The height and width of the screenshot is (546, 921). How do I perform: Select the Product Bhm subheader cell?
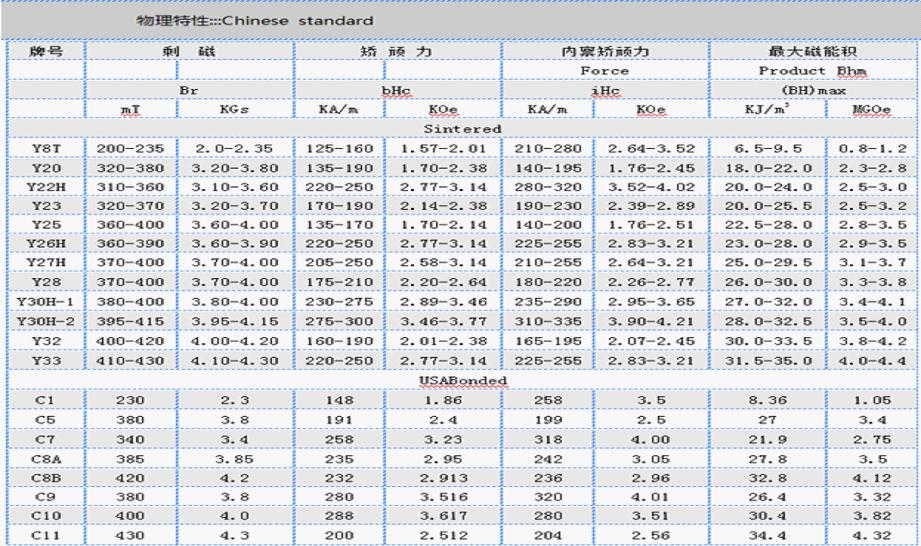tap(812, 71)
